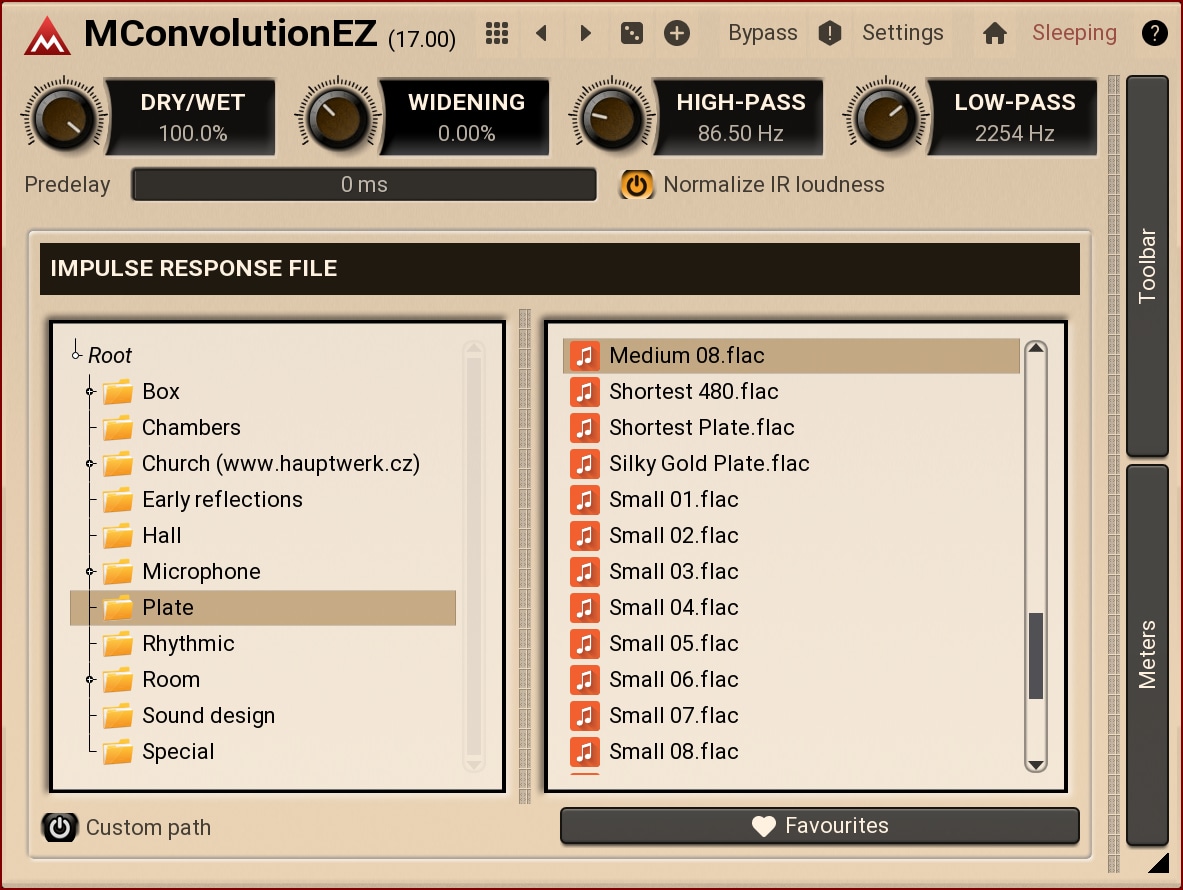The height and width of the screenshot is (890, 1183).
Task: Toggle the Bypass button
Action: pyautogui.click(x=762, y=33)
